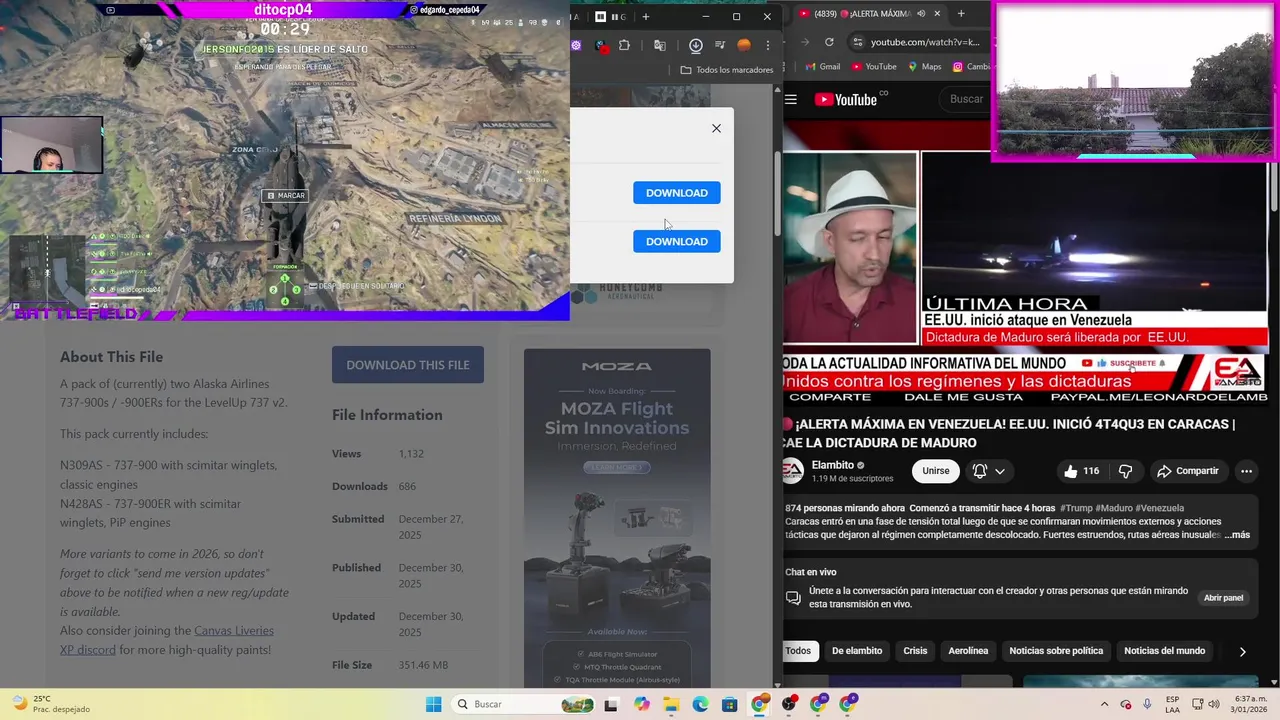The image size is (1280, 720).
Task: Open the media control icon in left browser
Action: point(719,45)
